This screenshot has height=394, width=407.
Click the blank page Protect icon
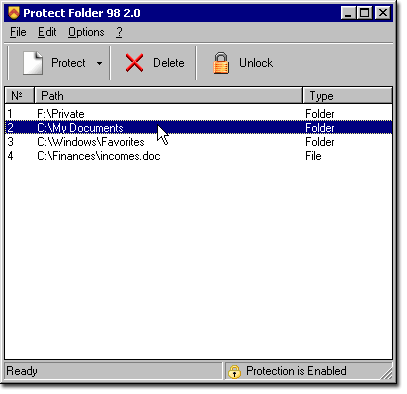click(33, 63)
